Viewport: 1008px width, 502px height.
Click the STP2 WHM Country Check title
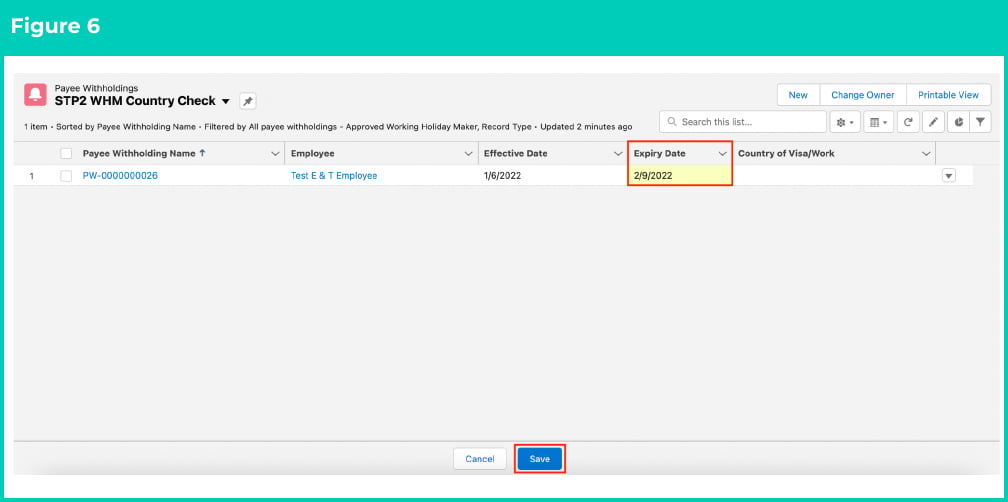(x=135, y=101)
